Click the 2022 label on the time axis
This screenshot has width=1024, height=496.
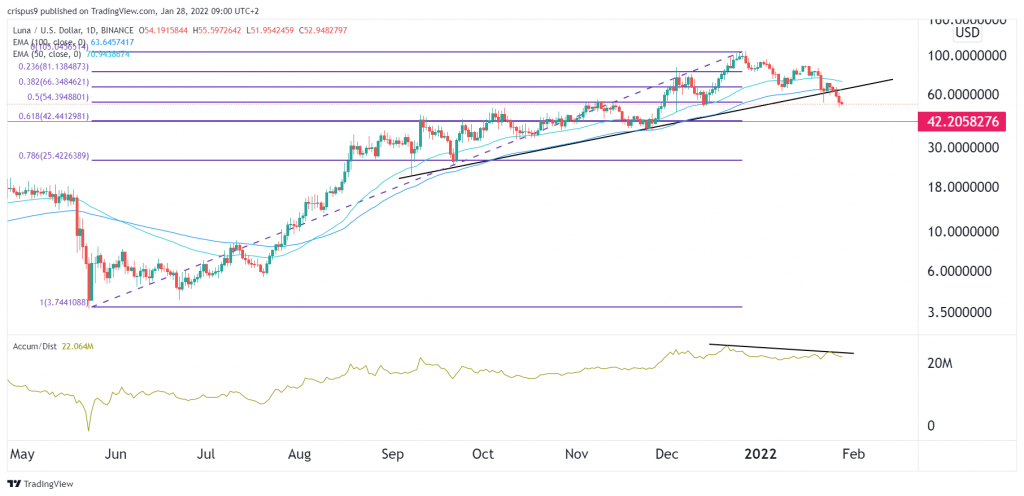pyautogui.click(x=760, y=454)
